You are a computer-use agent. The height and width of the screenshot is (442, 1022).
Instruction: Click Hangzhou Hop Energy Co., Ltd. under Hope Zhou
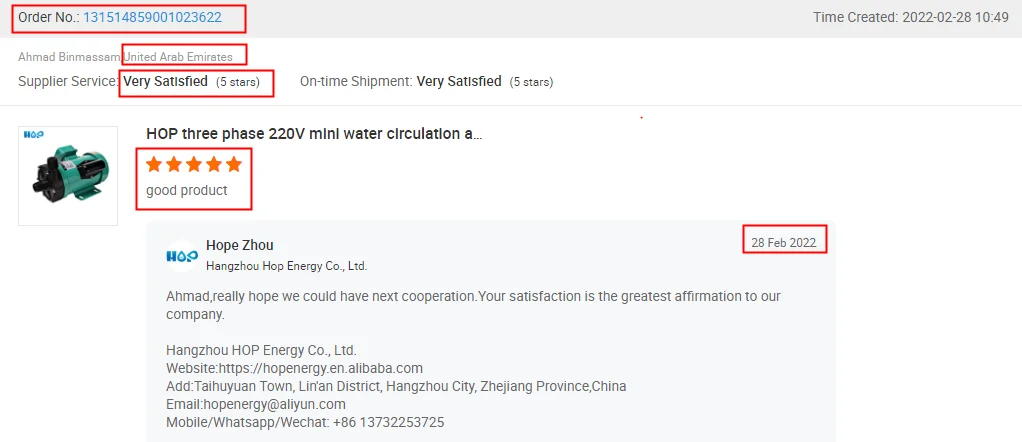coord(286,266)
